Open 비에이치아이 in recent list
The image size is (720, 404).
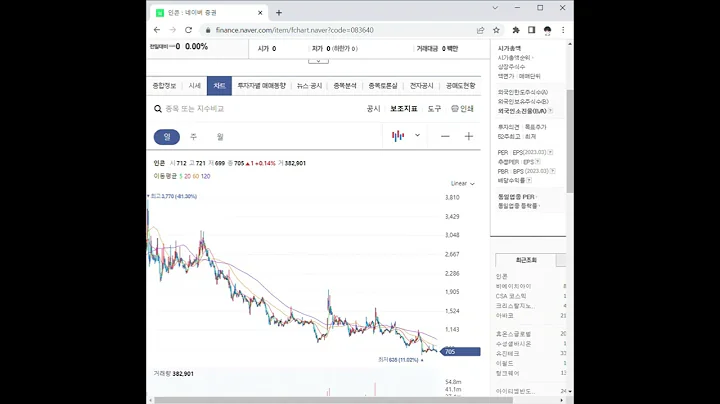pos(513,286)
